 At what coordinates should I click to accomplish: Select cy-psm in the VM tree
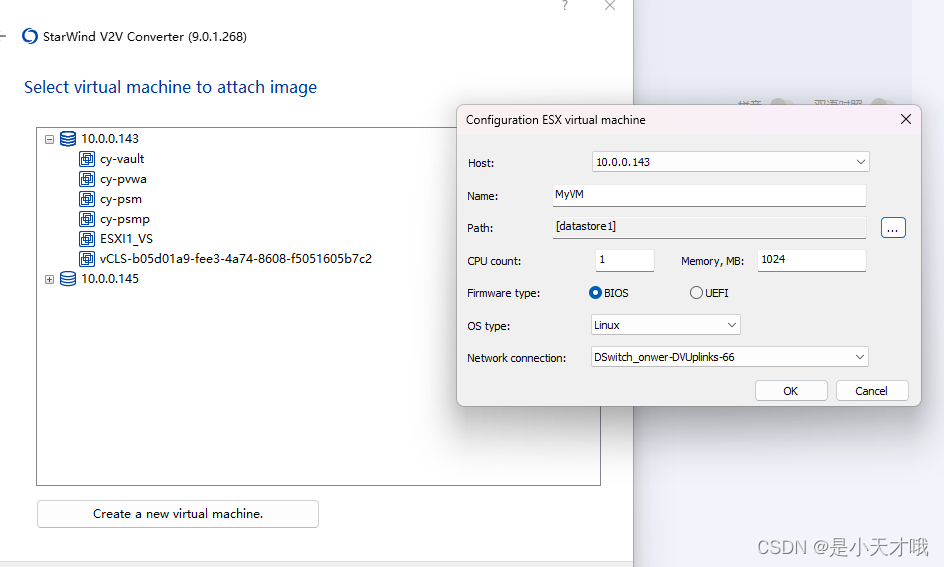[x=121, y=199]
